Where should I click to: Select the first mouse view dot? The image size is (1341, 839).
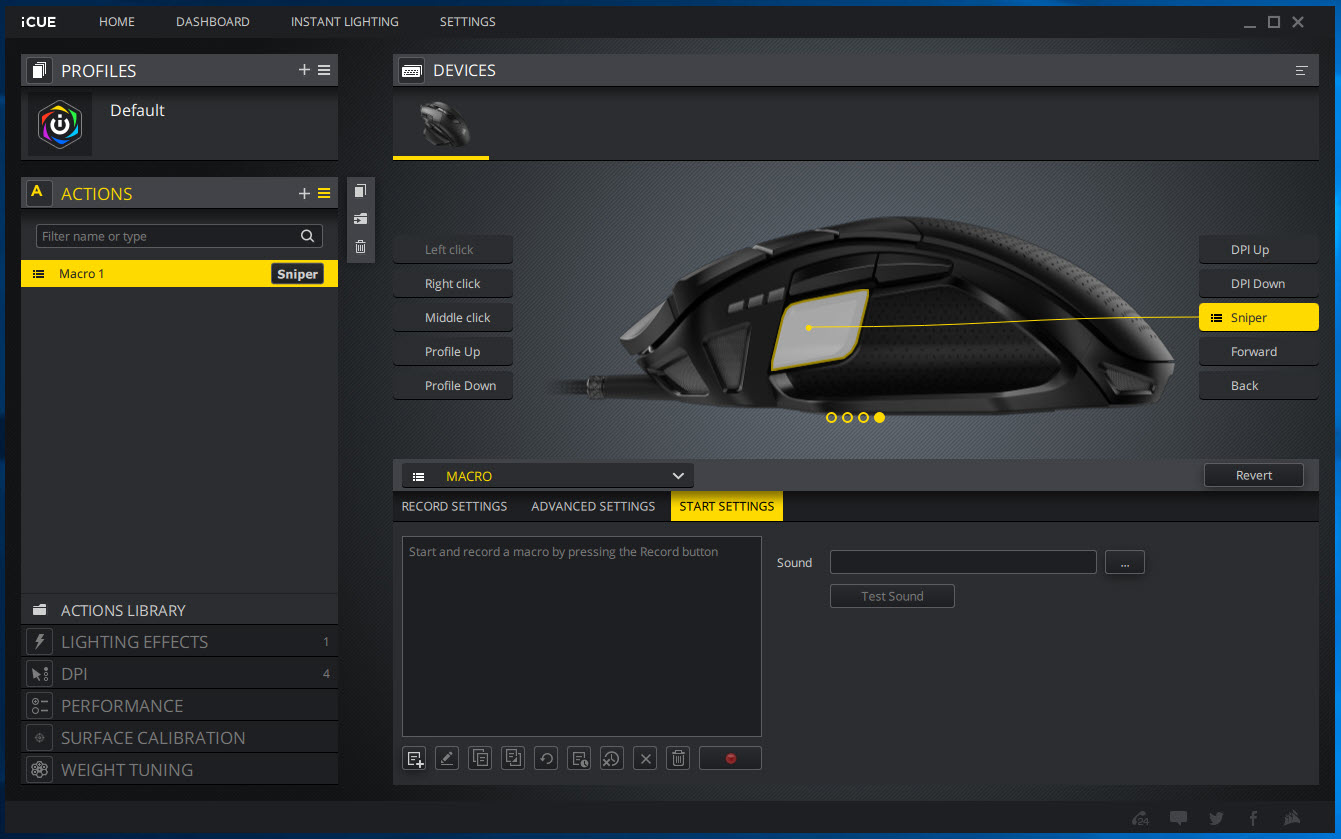tap(832, 417)
